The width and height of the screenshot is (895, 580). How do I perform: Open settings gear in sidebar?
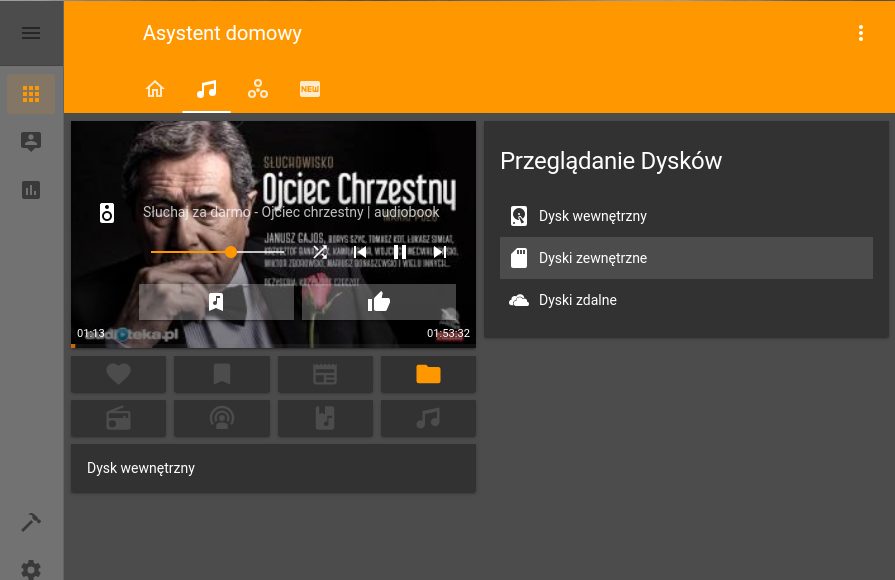31,569
